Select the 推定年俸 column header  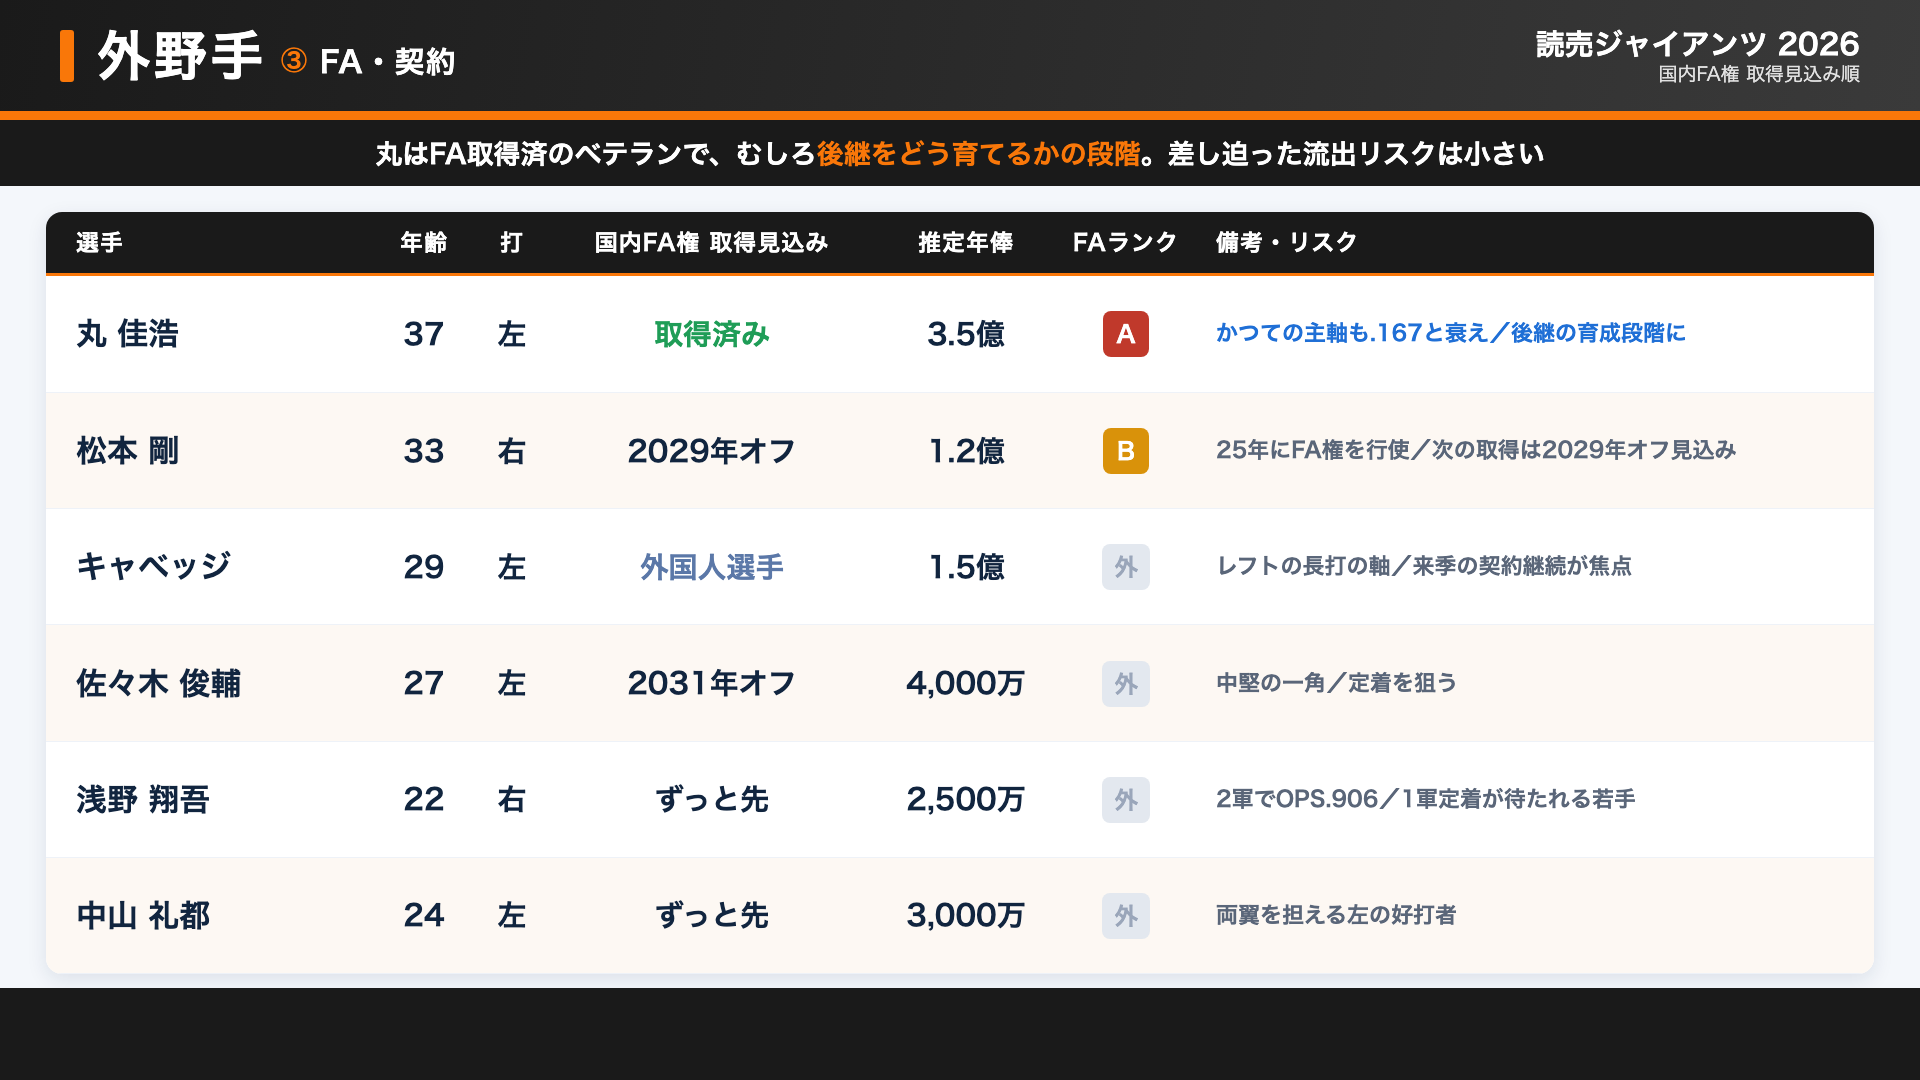tap(965, 242)
